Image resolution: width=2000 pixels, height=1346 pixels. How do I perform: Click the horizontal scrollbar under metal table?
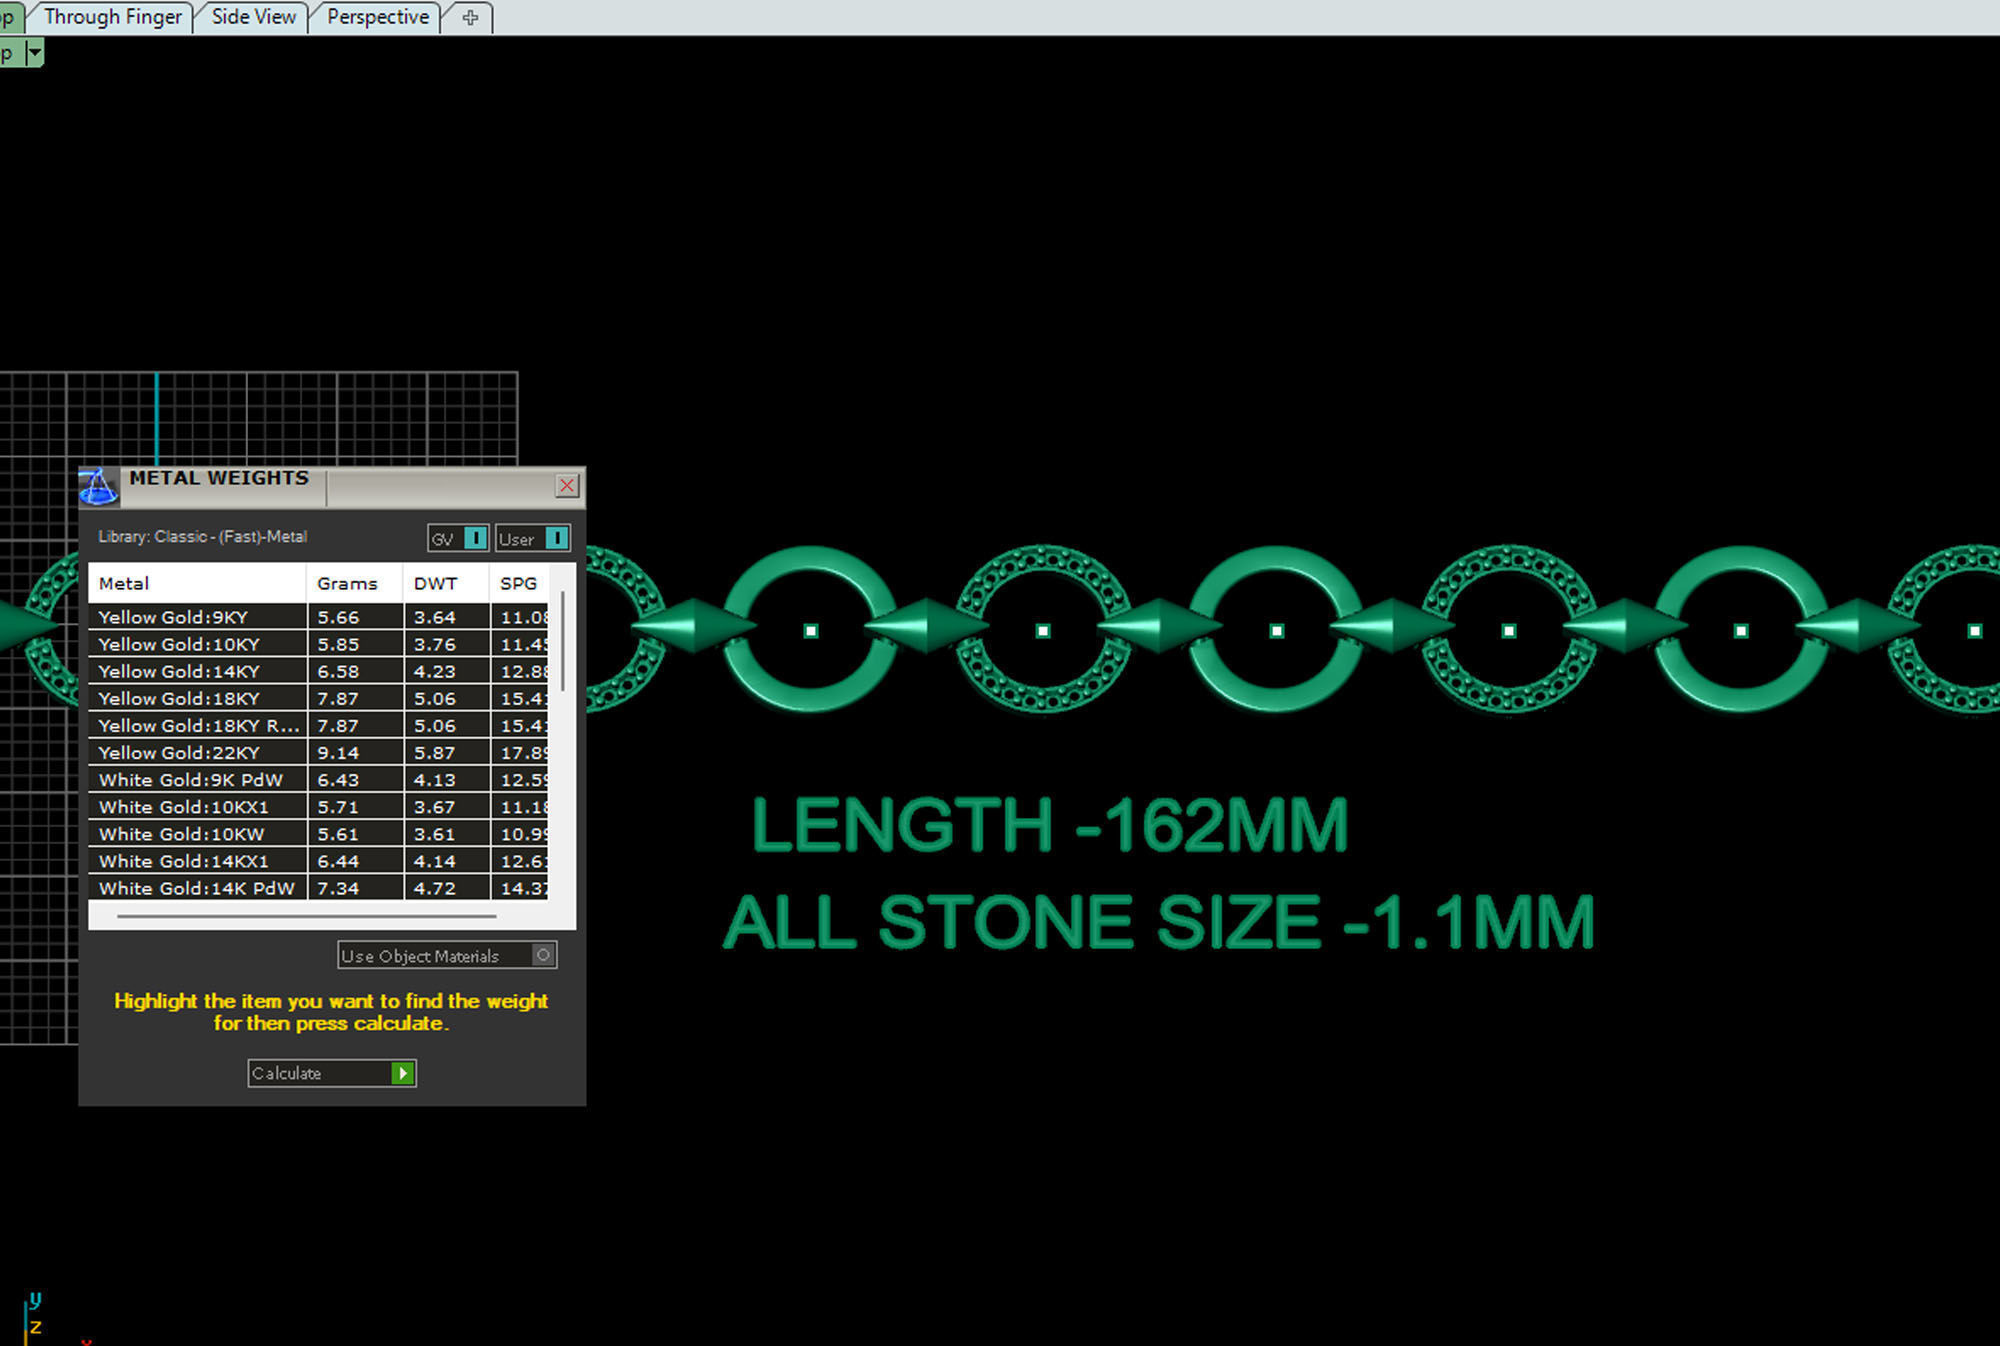pyautogui.click(x=306, y=915)
